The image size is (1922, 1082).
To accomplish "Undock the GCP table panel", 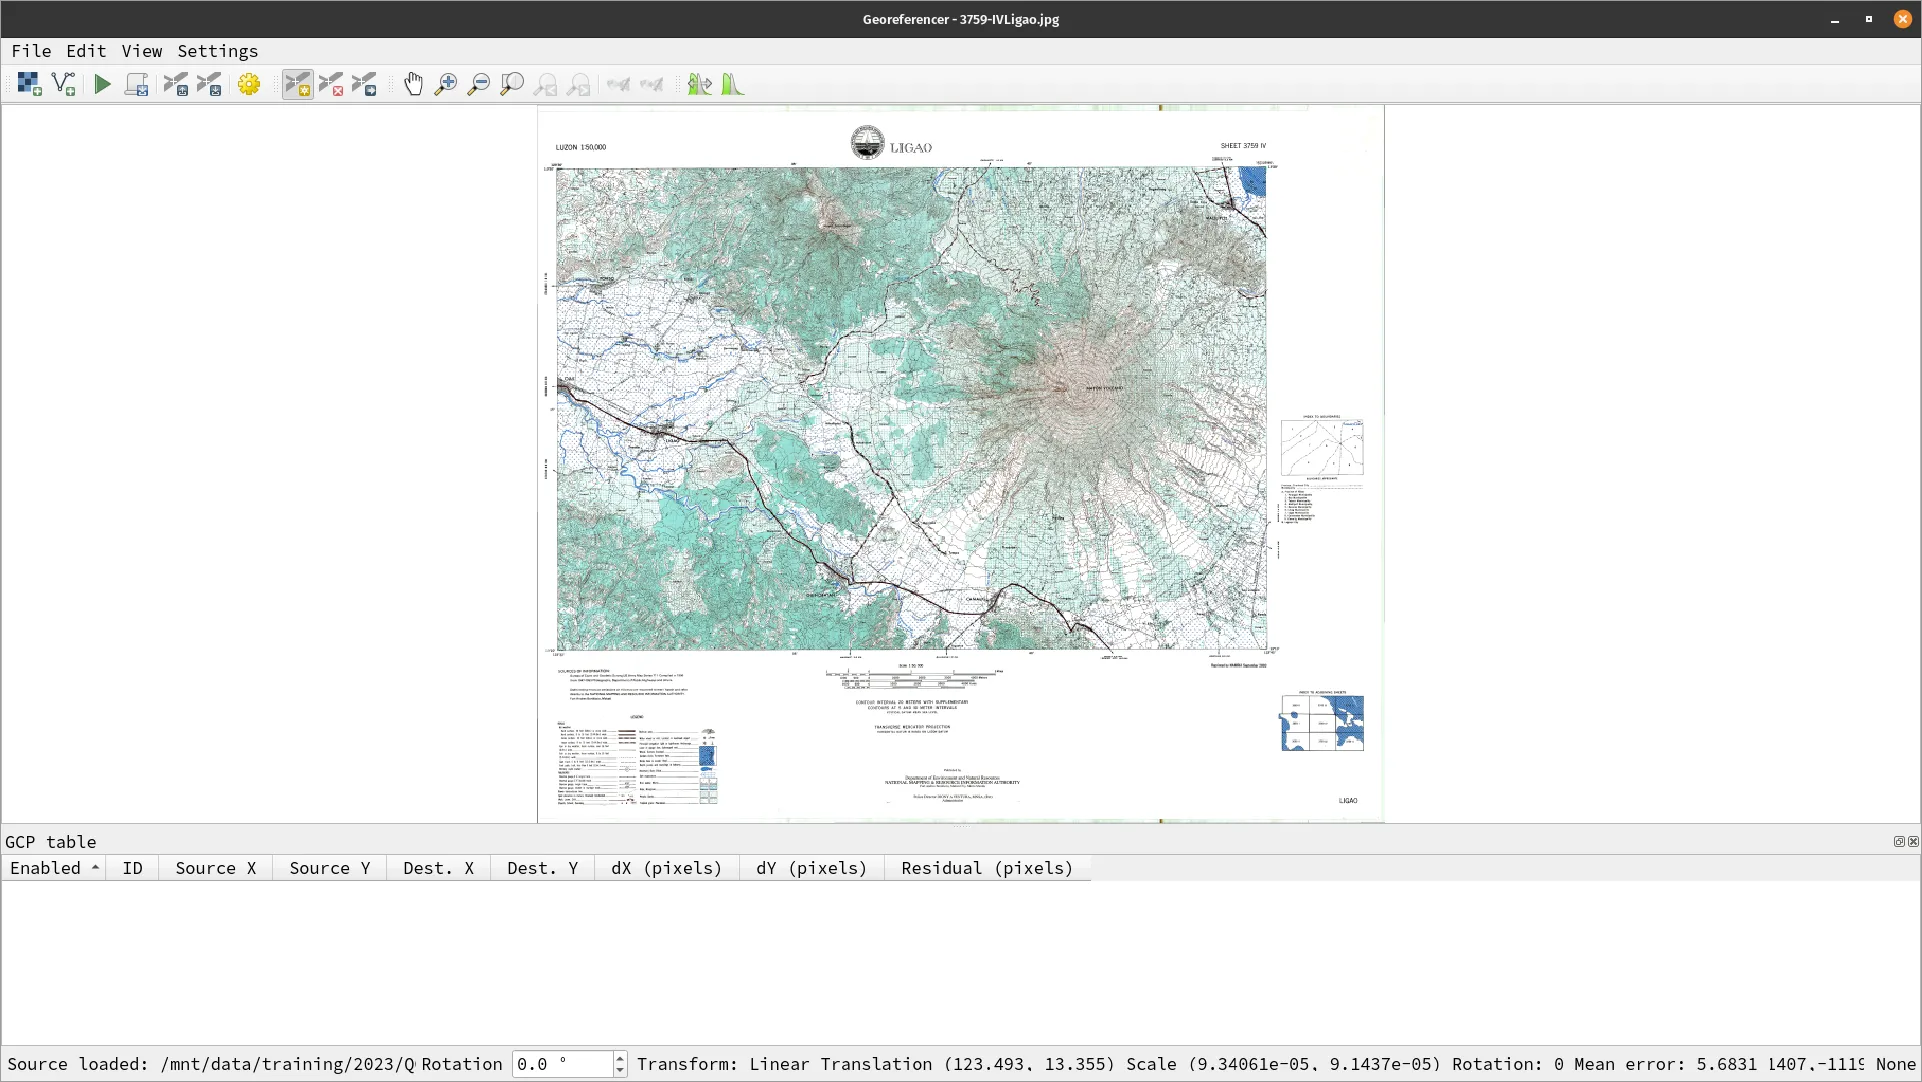I will coord(1899,842).
